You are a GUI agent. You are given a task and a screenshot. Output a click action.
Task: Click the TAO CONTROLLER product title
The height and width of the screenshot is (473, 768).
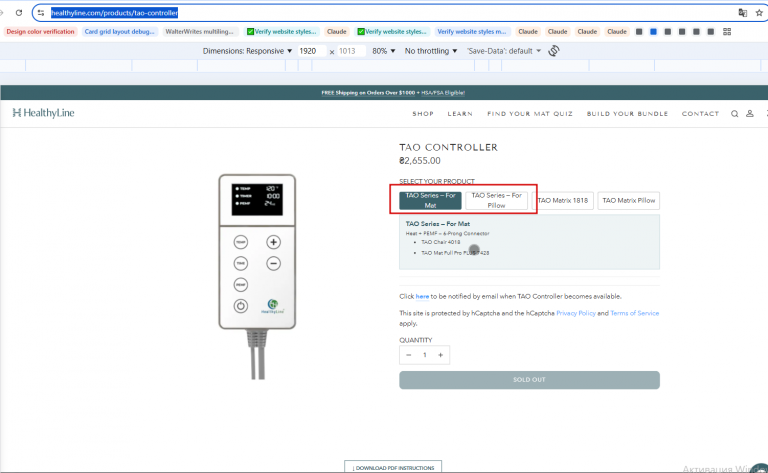tap(448, 147)
